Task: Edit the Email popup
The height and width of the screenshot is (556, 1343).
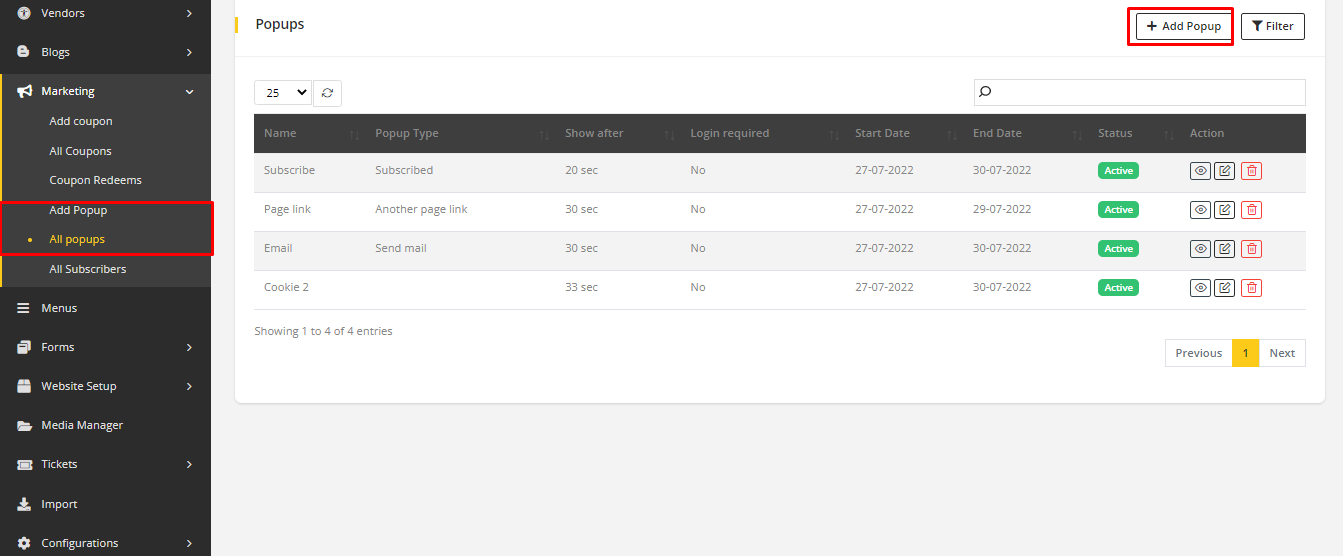Action: point(1224,249)
